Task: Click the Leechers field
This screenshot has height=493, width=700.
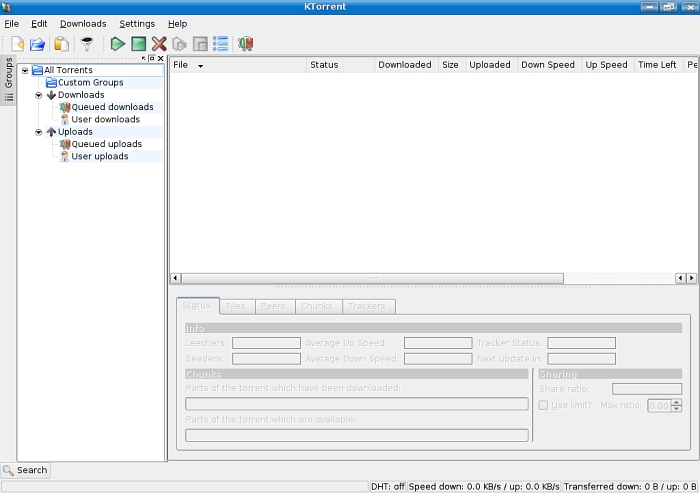Action: click(267, 343)
